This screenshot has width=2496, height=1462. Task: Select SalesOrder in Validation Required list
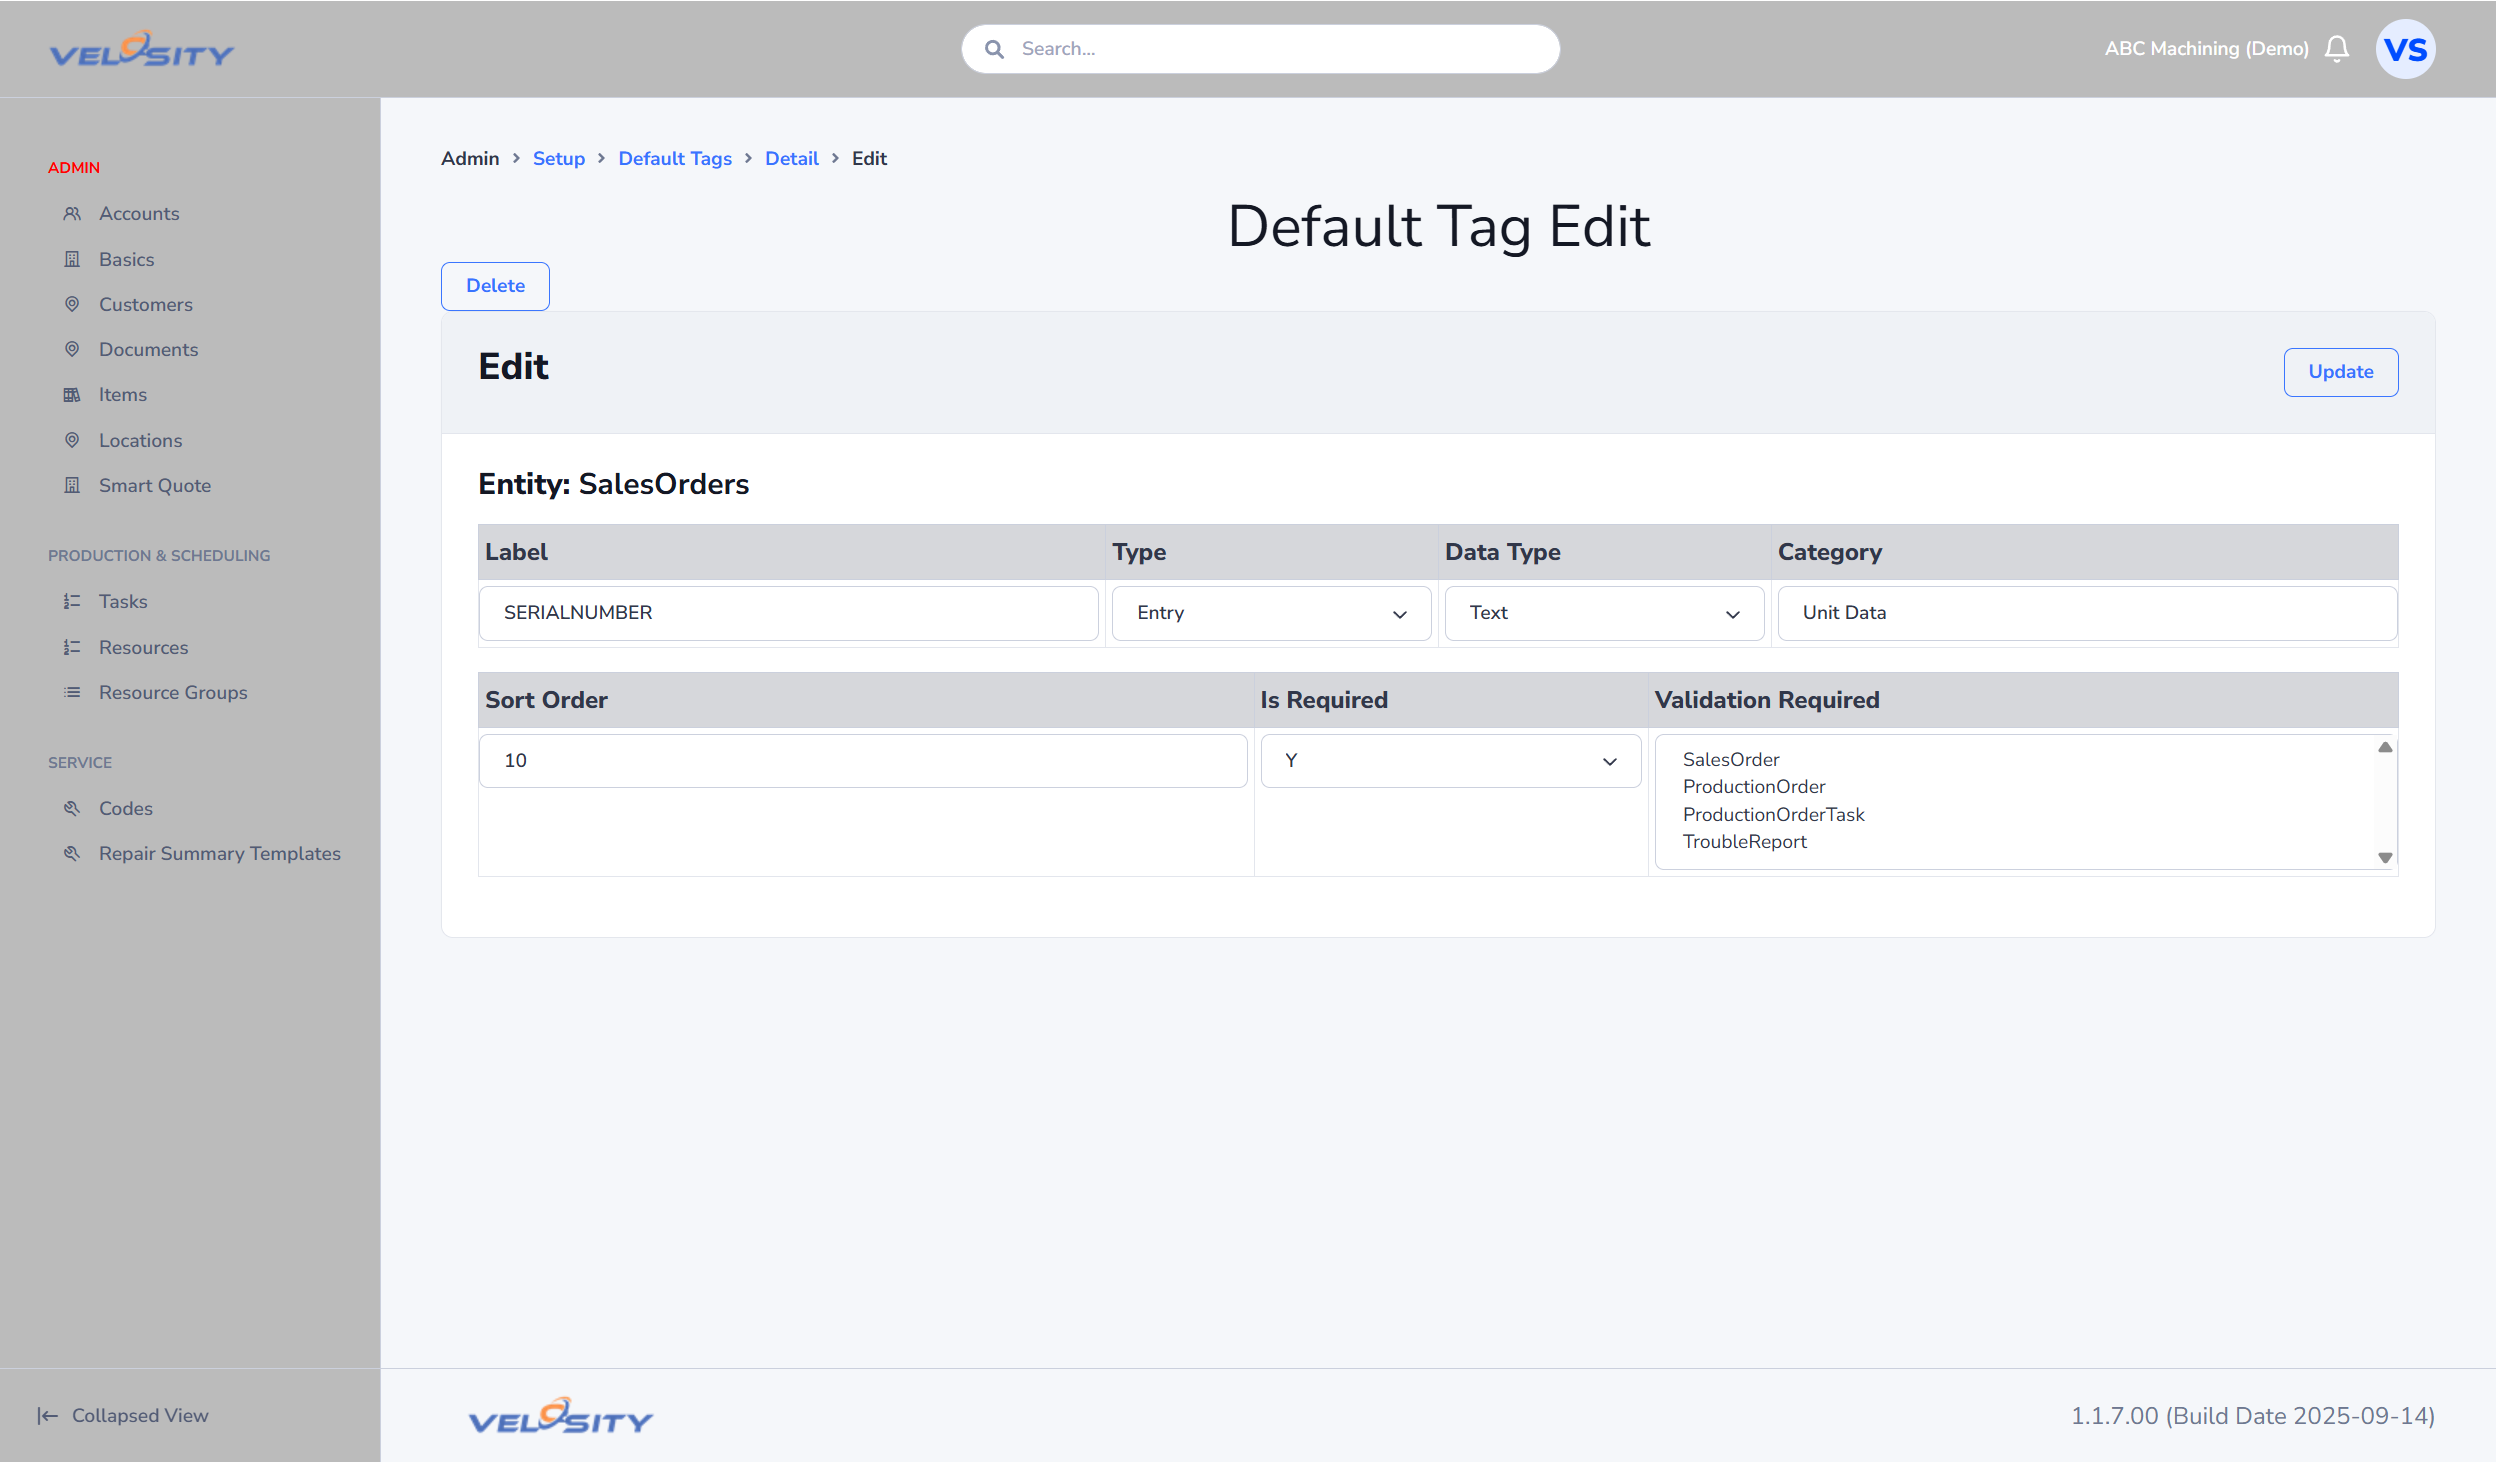[1731, 759]
